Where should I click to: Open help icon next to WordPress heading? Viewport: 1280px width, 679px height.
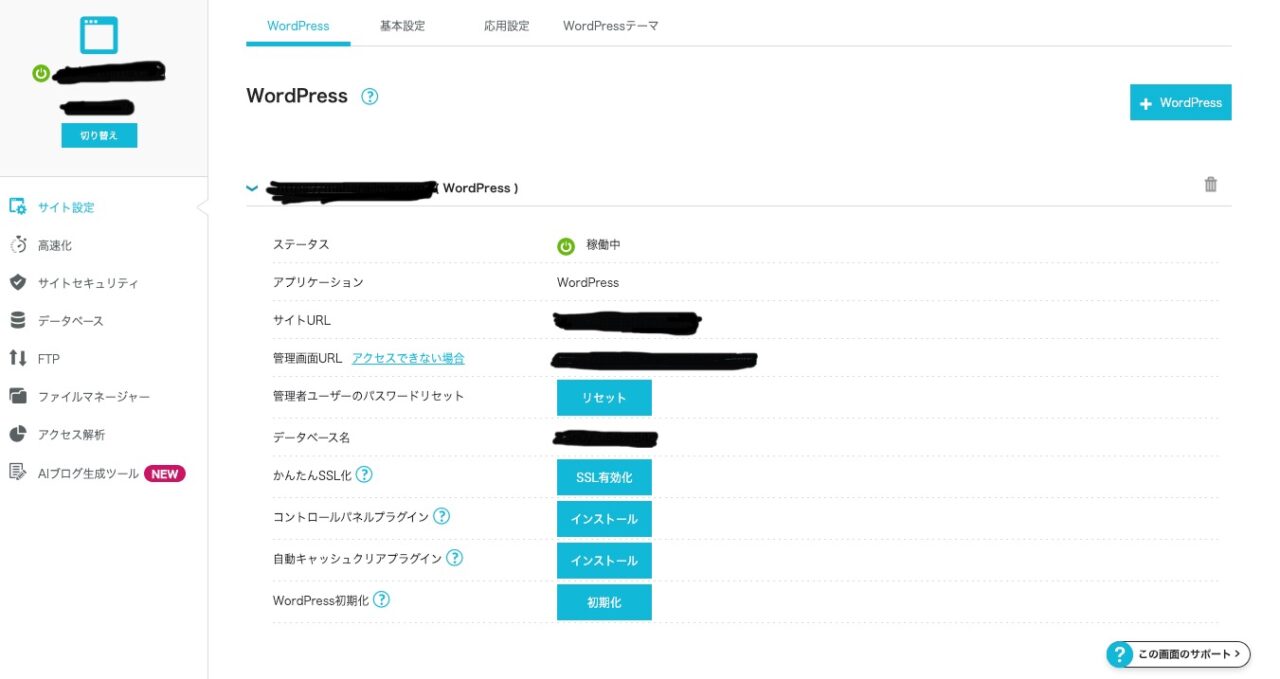click(370, 97)
